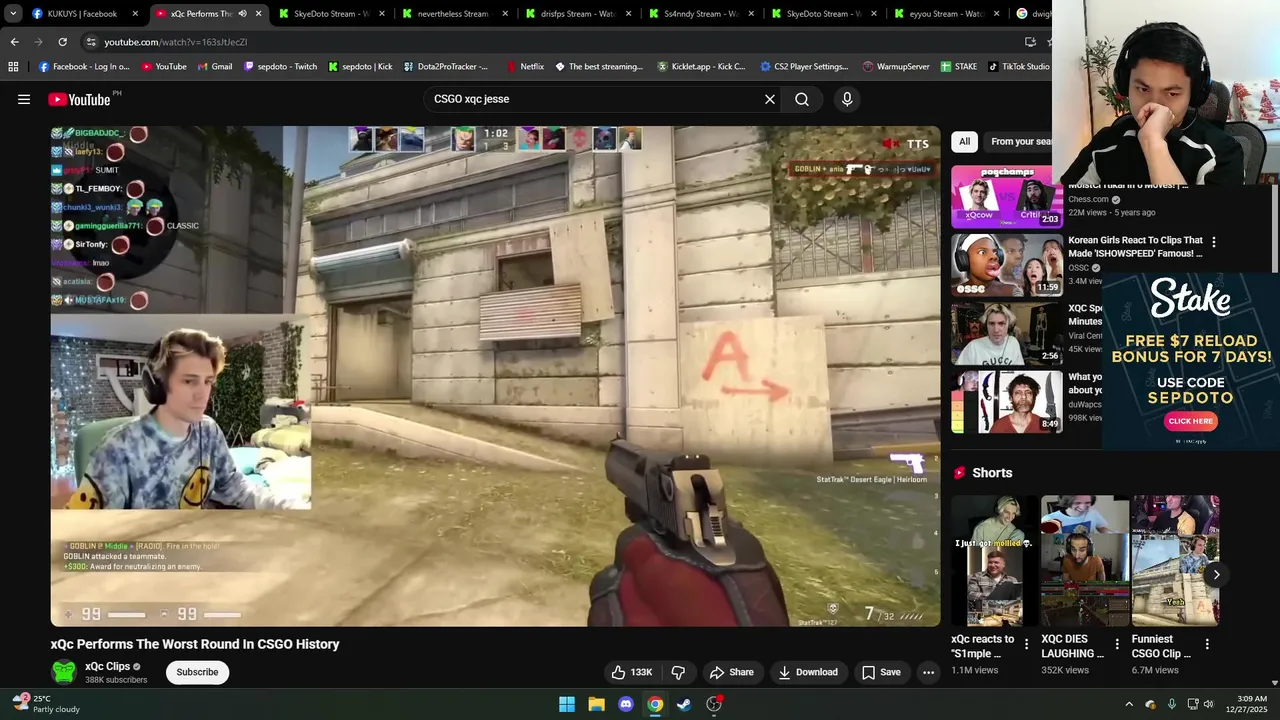Open Steam from taskbar

coord(684,704)
